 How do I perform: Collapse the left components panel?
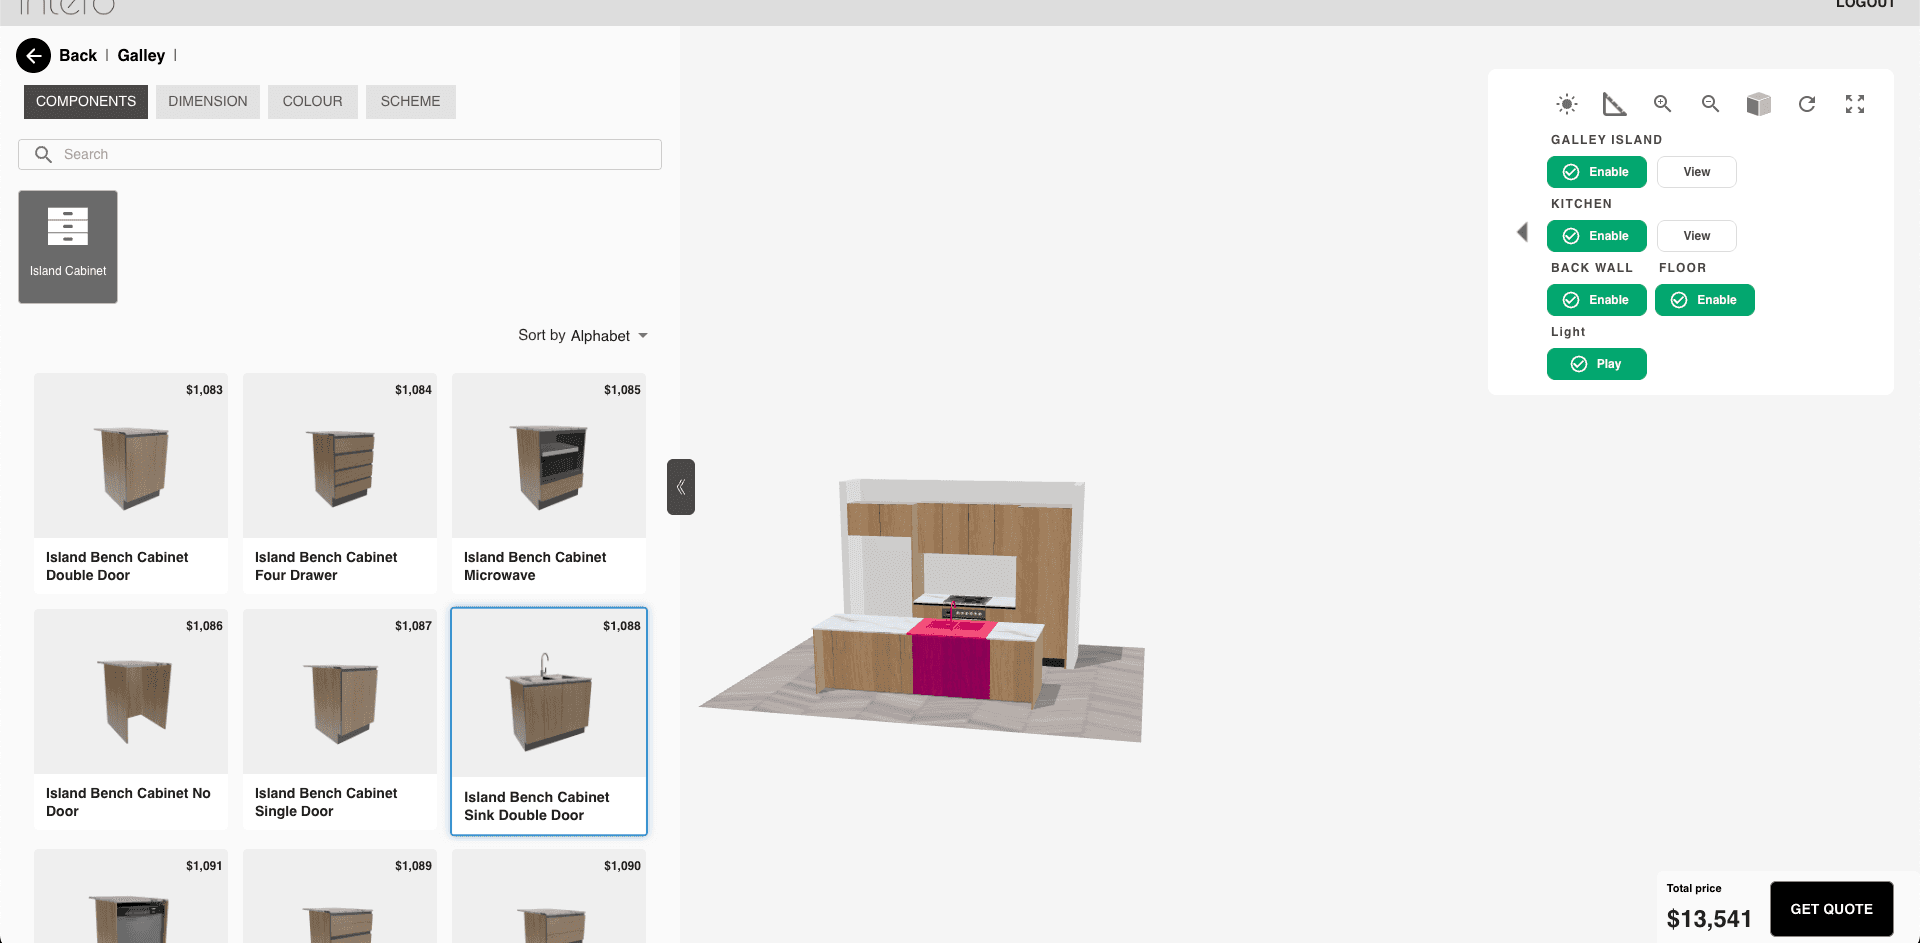pos(681,487)
